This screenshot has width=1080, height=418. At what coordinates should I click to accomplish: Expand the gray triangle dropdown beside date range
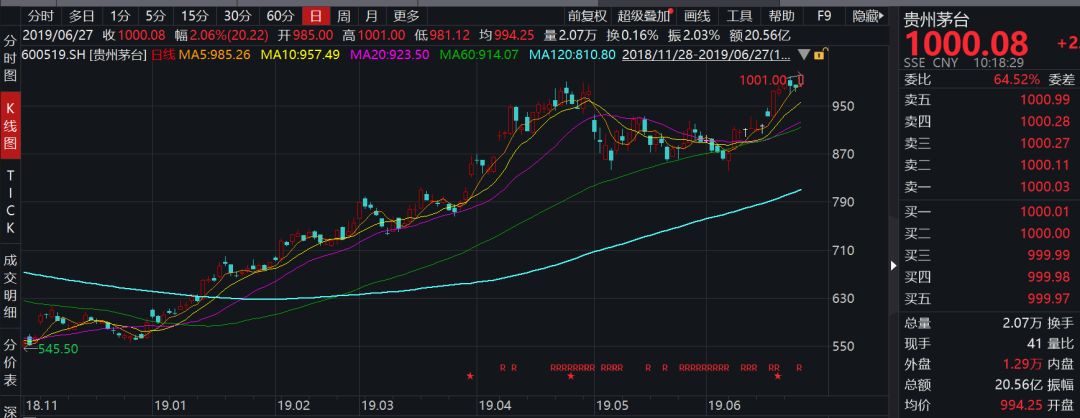coord(804,54)
